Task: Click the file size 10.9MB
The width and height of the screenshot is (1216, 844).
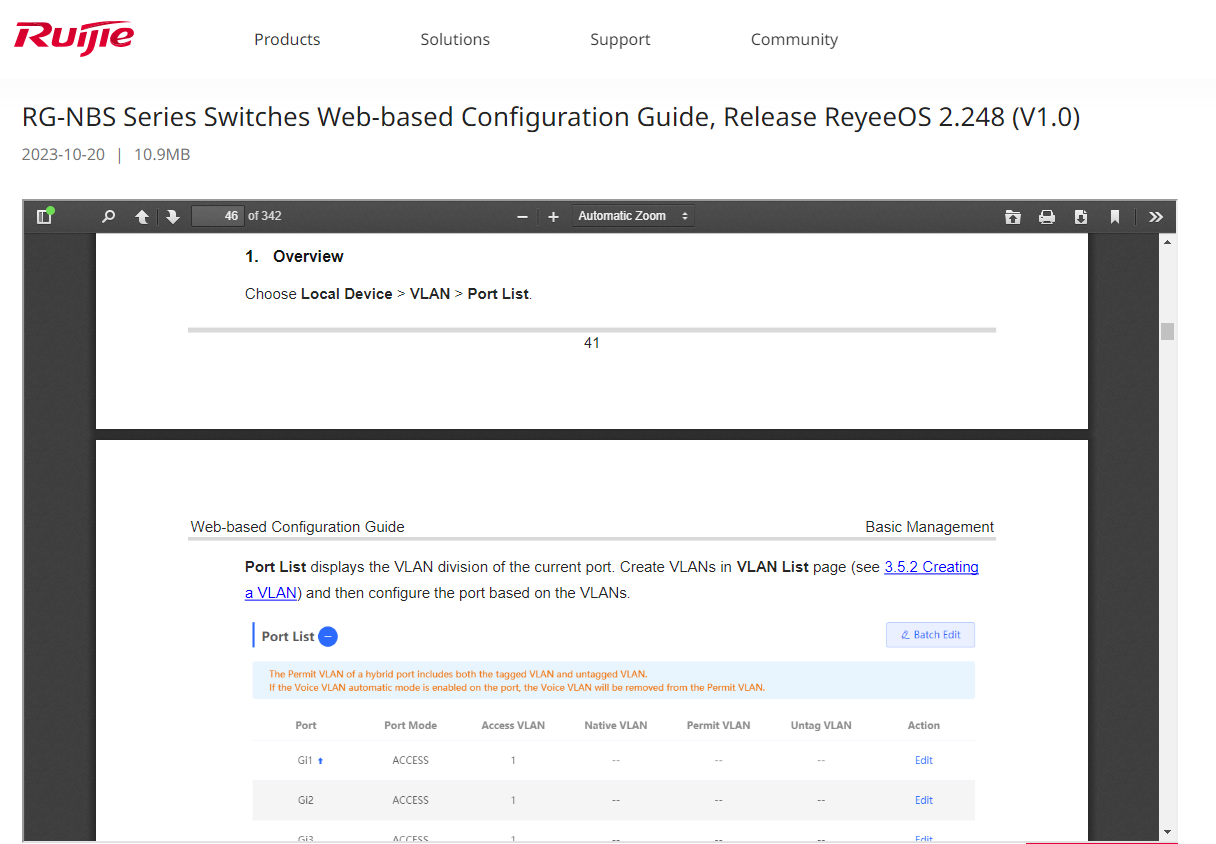Action: 162,154
